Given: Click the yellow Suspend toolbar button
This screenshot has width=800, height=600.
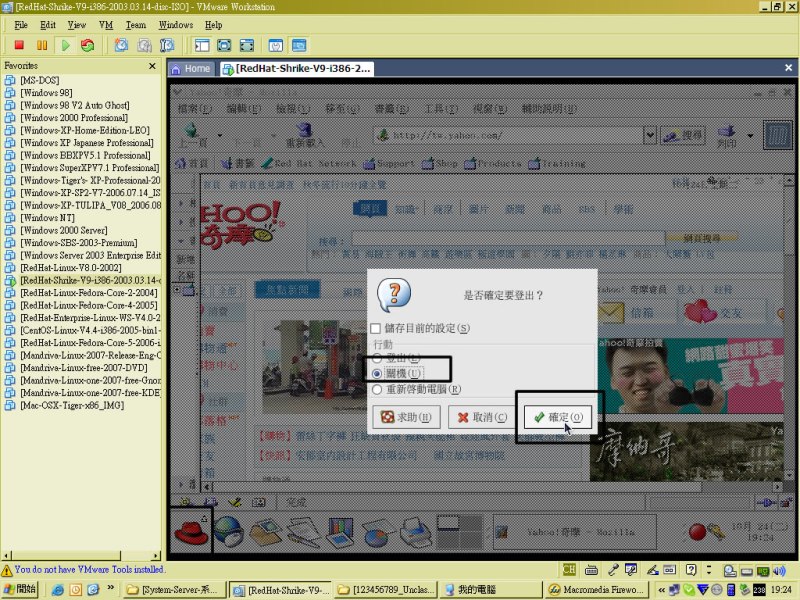Looking at the screenshot, I should pos(42,45).
